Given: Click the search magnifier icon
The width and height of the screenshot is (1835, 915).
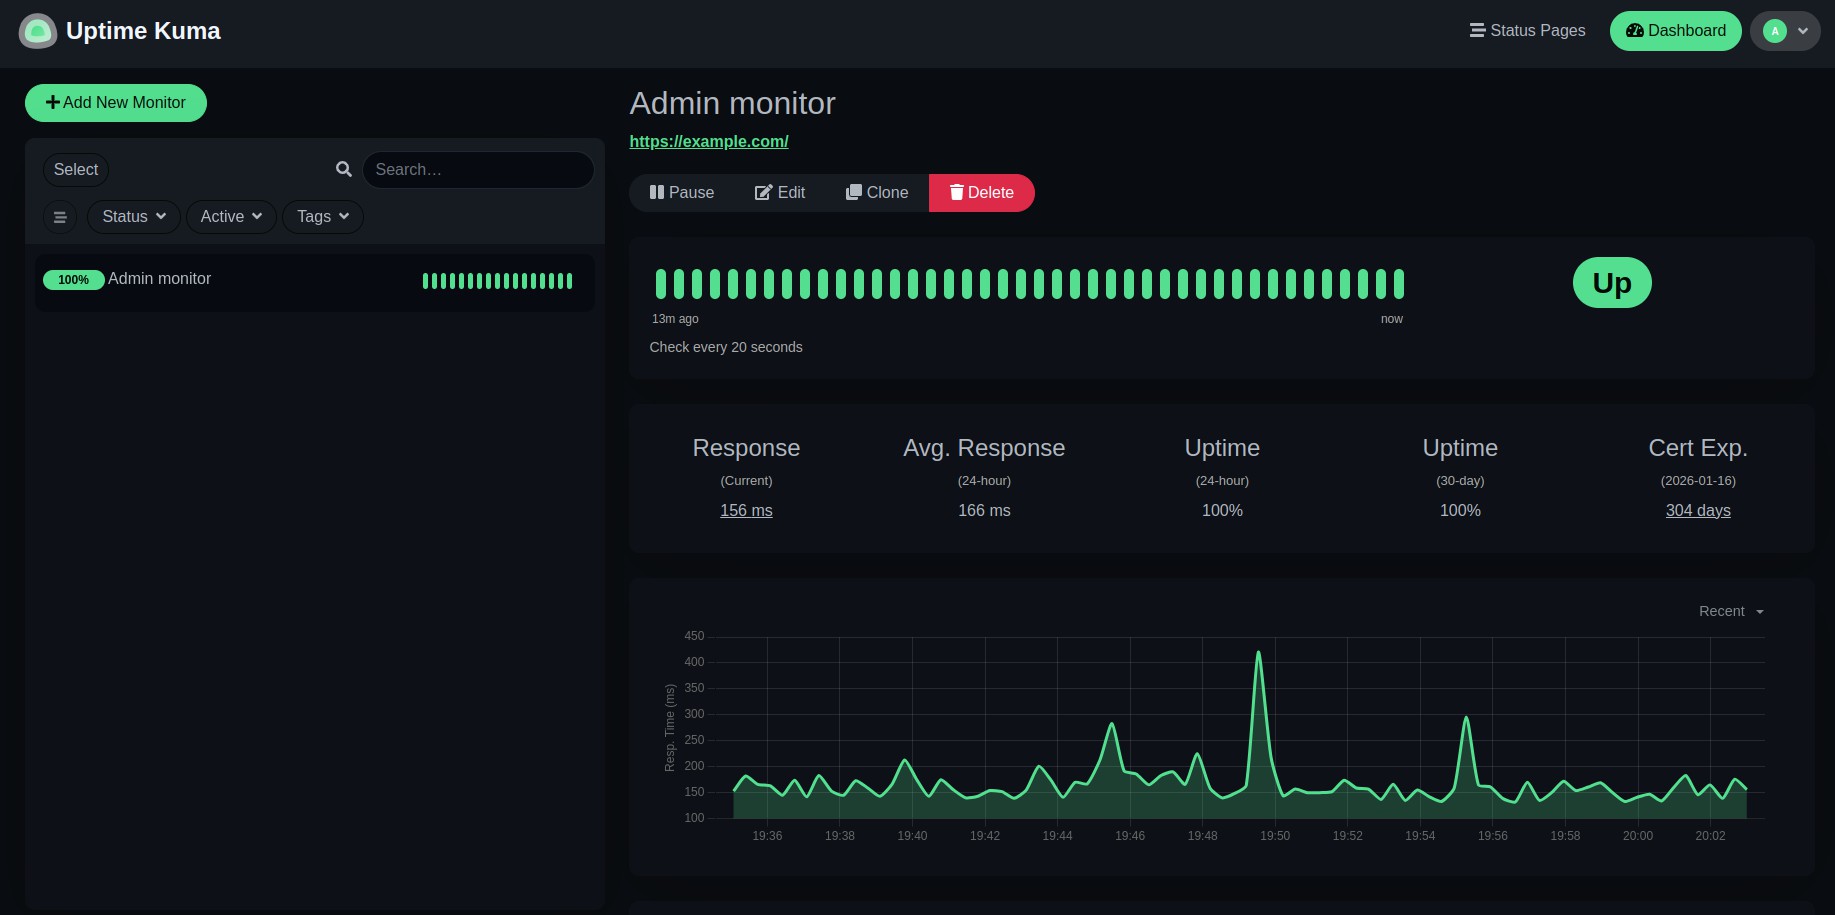Looking at the screenshot, I should pos(344,170).
